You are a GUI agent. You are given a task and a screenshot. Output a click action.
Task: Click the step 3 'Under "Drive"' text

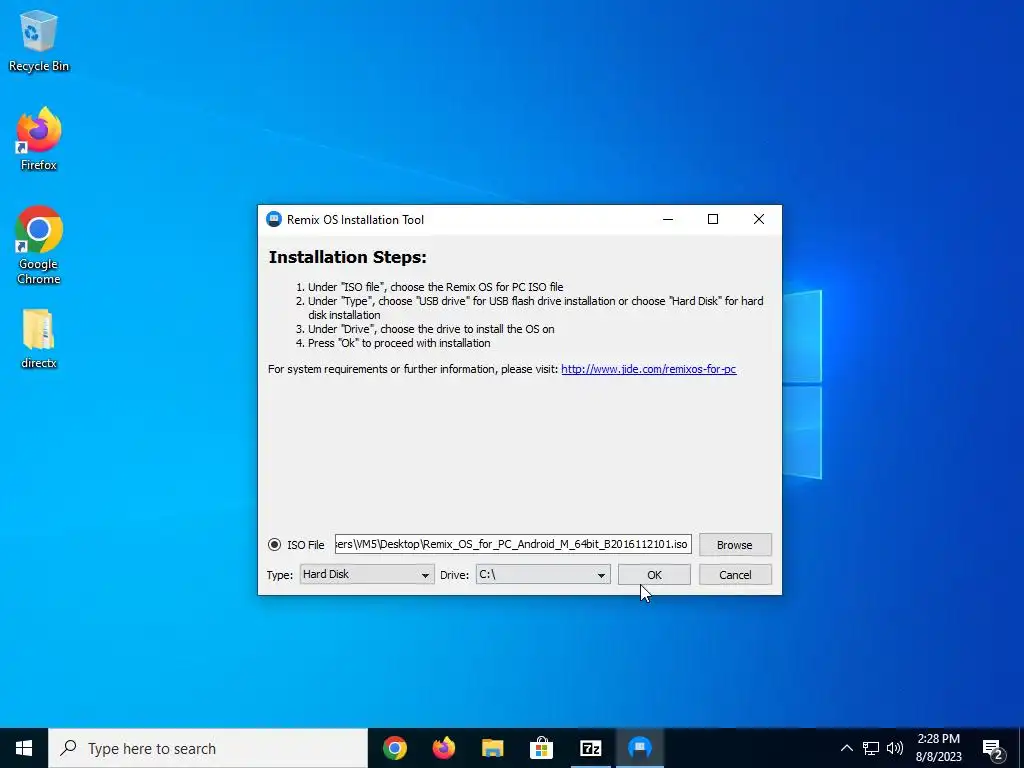pyautogui.click(x=431, y=329)
